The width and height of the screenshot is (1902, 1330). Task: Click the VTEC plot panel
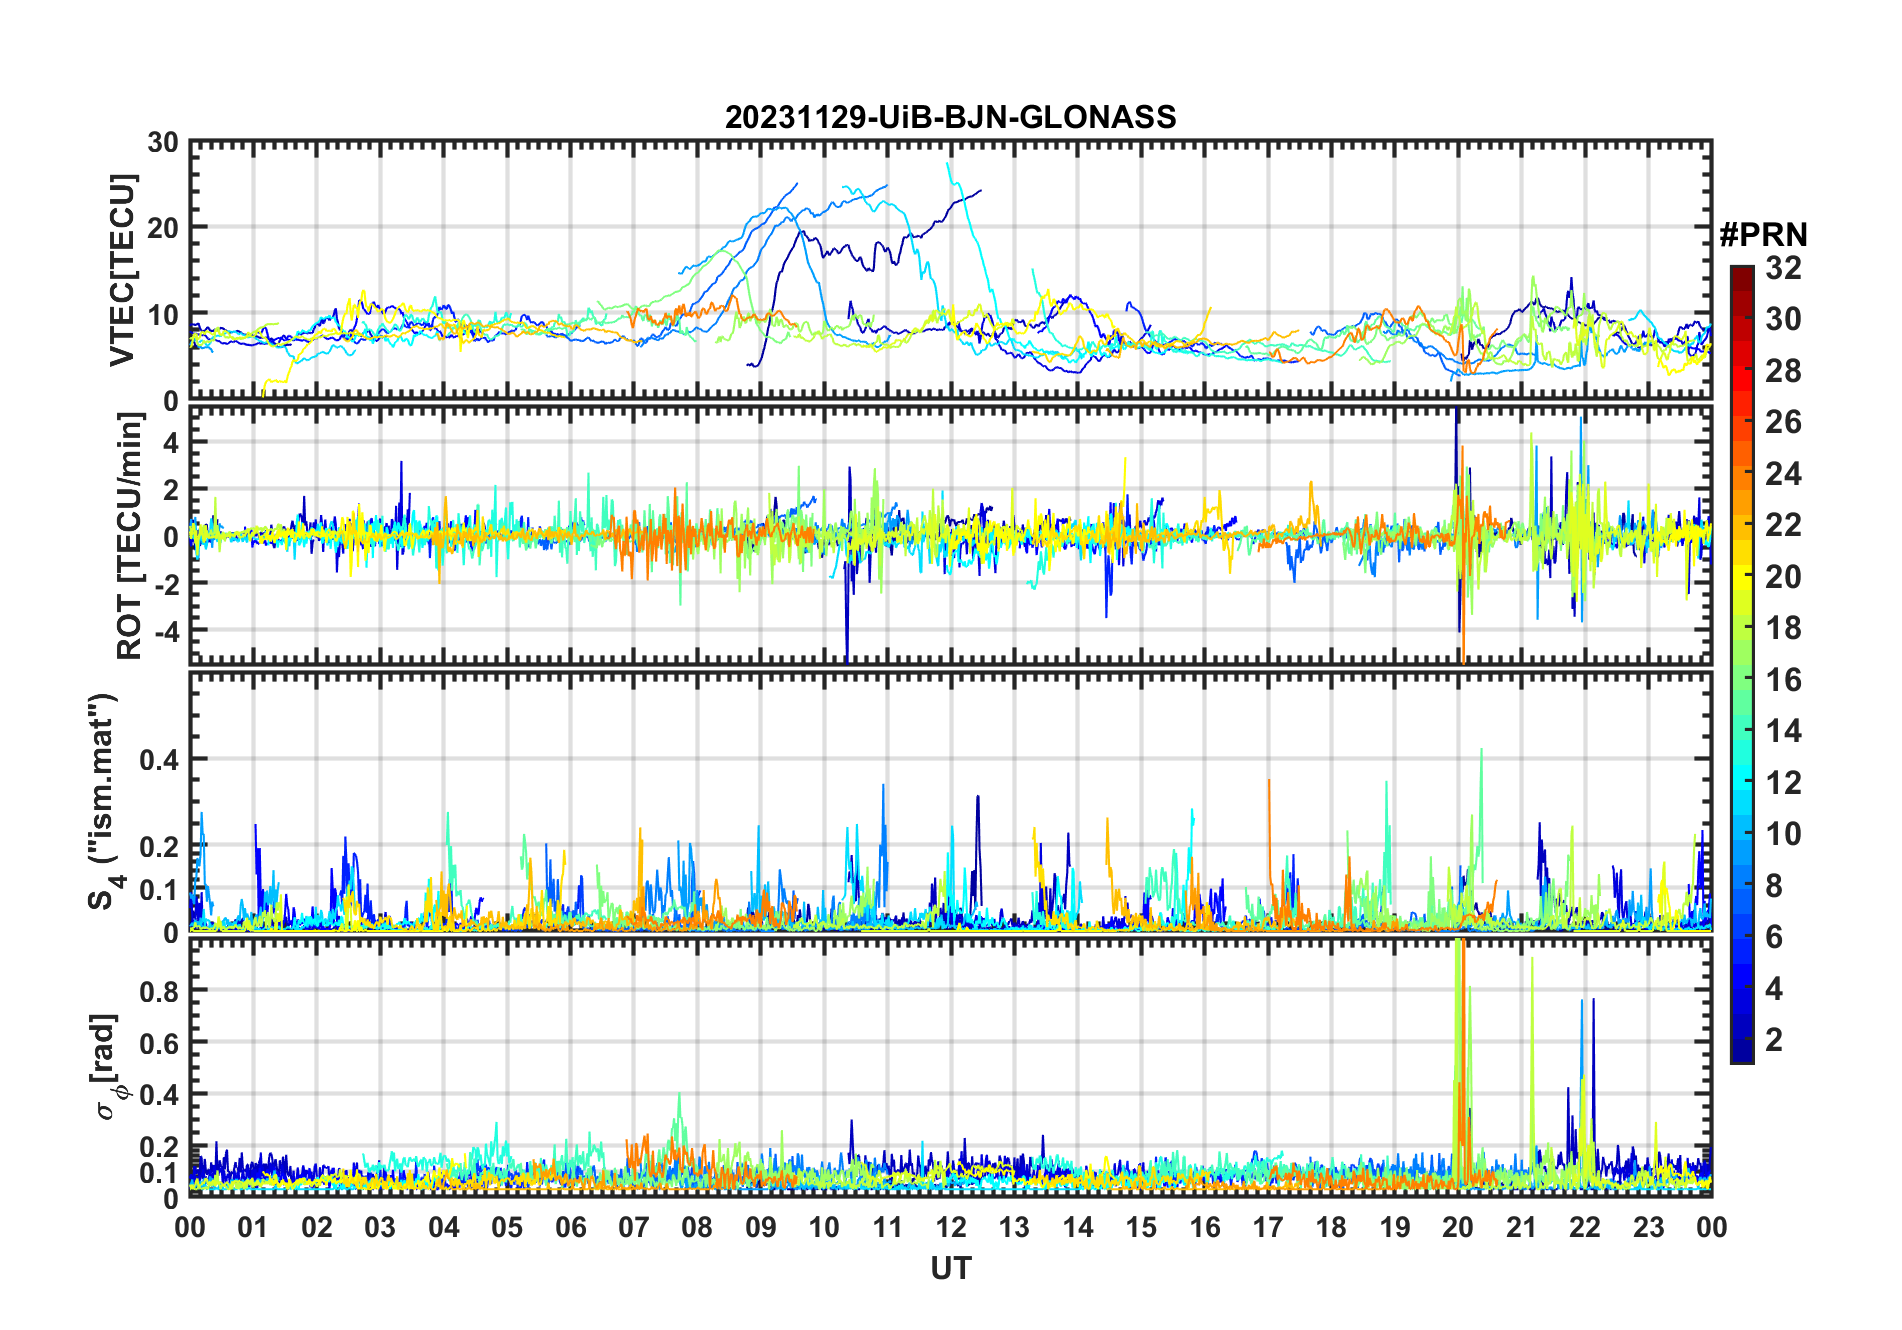tap(950, 270)
